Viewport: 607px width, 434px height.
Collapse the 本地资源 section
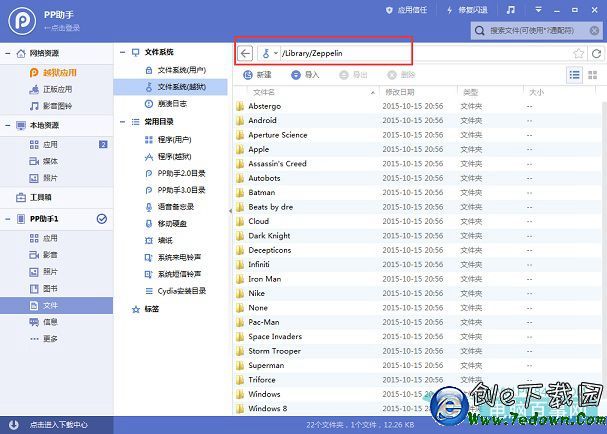8,125
